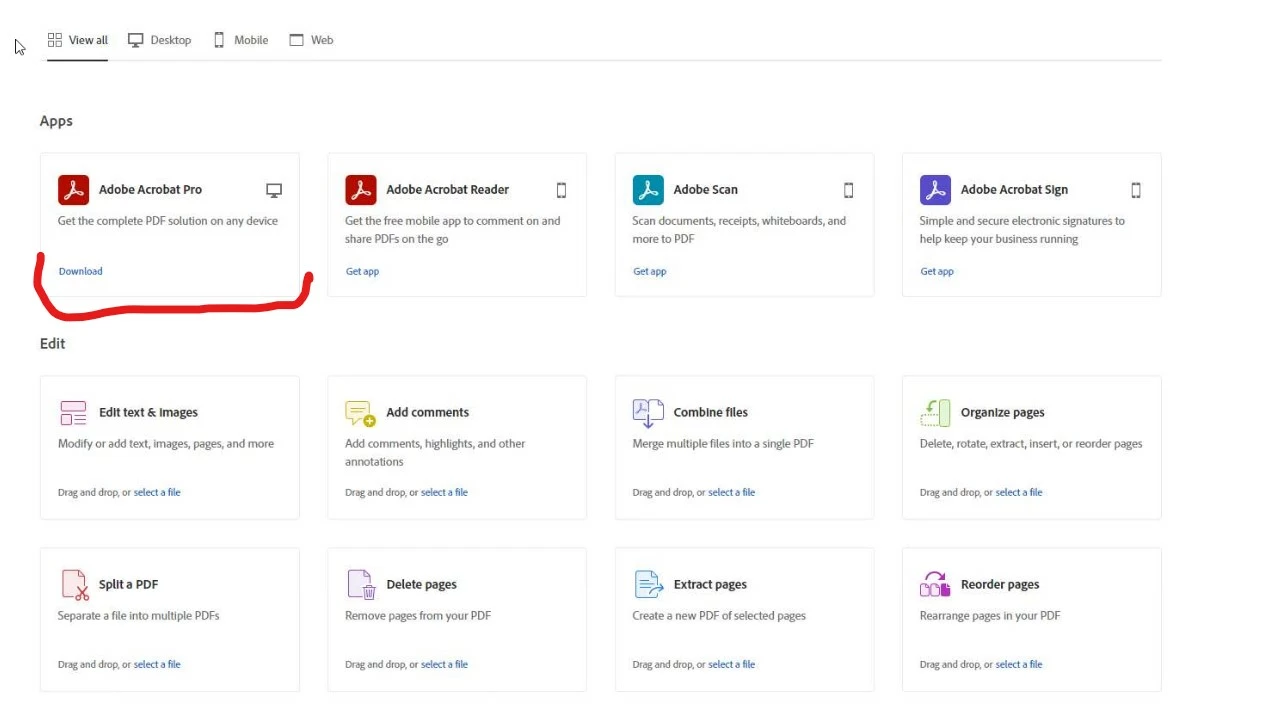Image resolution: width=1264 pixels, height=710 pixels.
Task: Select the Add comments heading
Action: (x=427, y=412)
